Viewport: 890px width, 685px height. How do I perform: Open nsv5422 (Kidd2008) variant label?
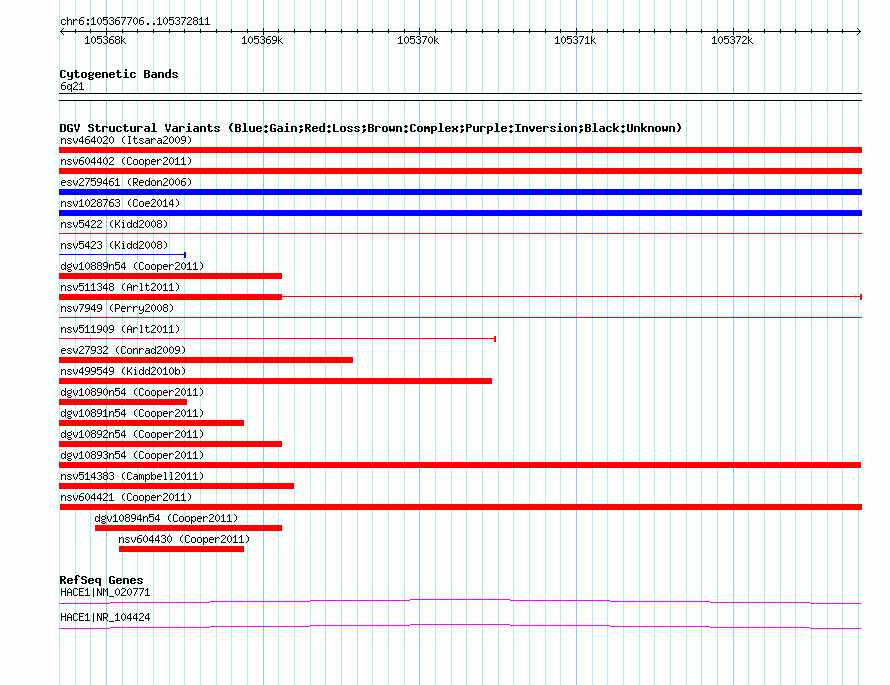point(114,224)
